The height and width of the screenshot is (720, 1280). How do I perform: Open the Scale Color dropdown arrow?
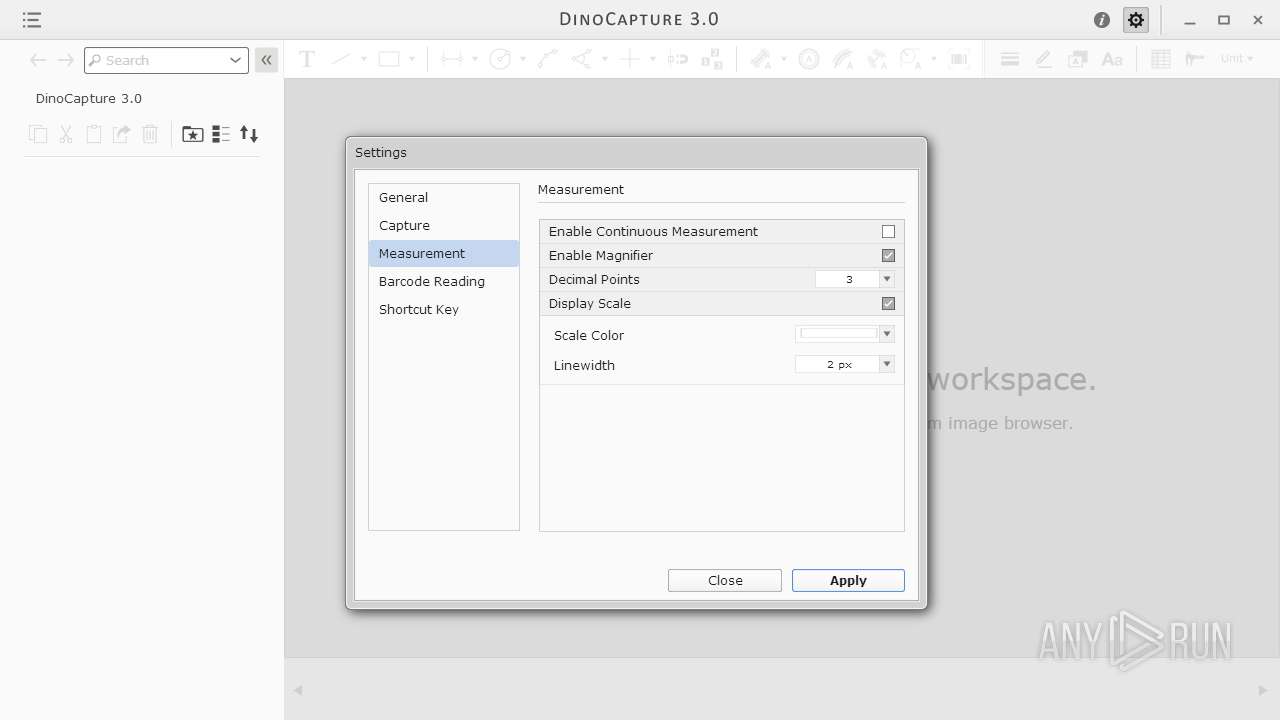(887, 334)
